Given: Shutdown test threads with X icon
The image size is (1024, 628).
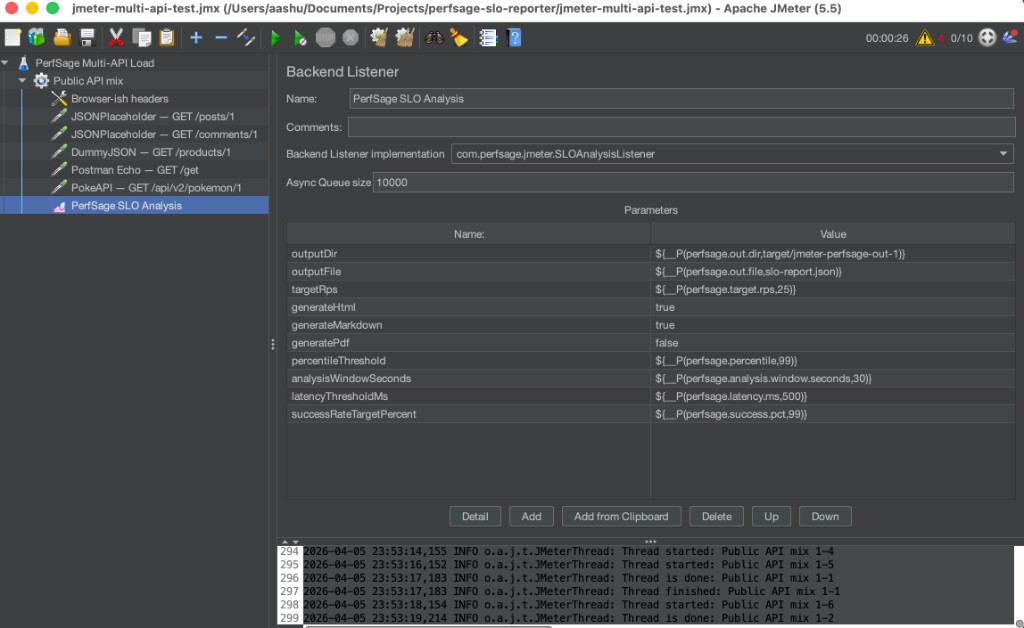Looking at the screenshot, I should (x=351, y=38).
